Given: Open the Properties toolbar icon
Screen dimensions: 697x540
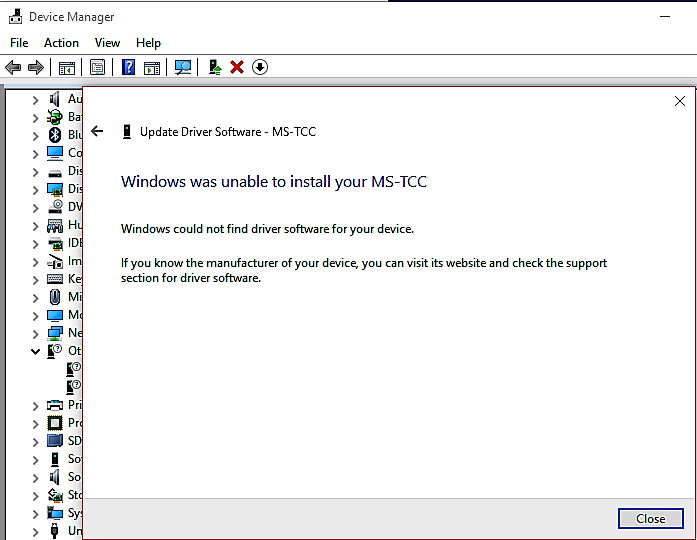Looking at the screenshot, I should point(97,68).
